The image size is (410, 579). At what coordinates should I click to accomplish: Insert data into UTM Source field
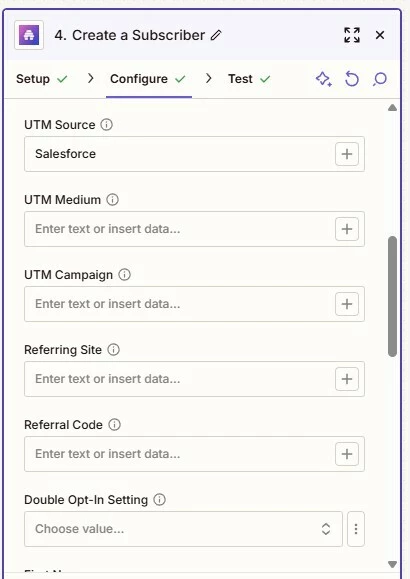(x=347, y=154)
